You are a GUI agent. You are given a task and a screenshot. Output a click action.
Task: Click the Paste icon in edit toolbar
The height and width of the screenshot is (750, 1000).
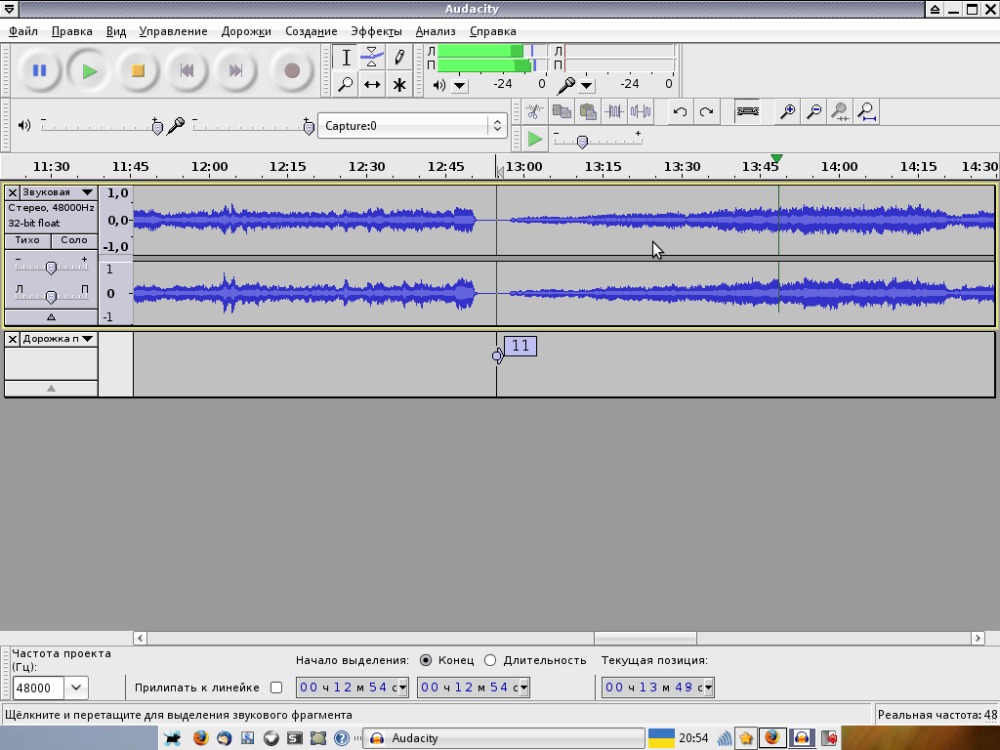point(587,112)
